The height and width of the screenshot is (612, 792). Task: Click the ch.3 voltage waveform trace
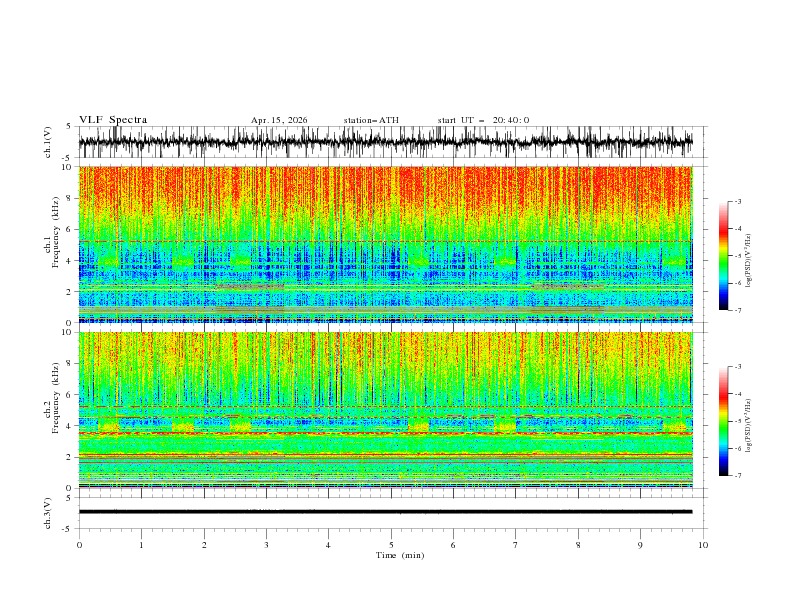(385, 512)
